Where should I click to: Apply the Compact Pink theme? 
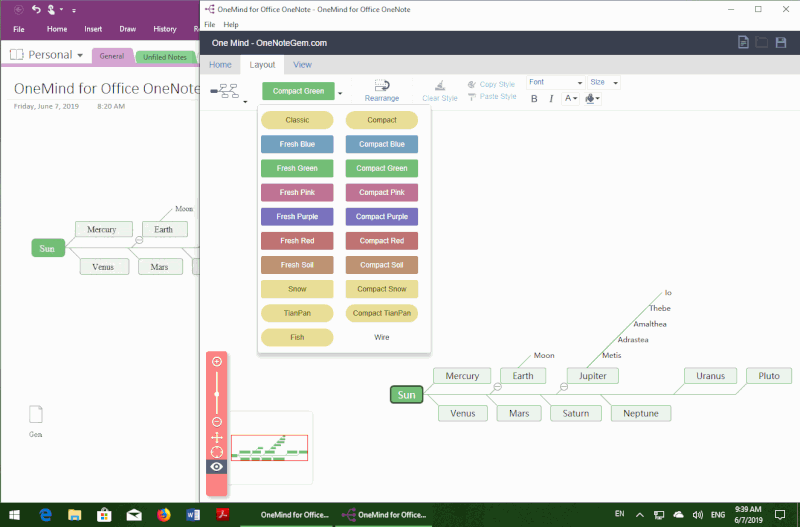coord(382,192)
